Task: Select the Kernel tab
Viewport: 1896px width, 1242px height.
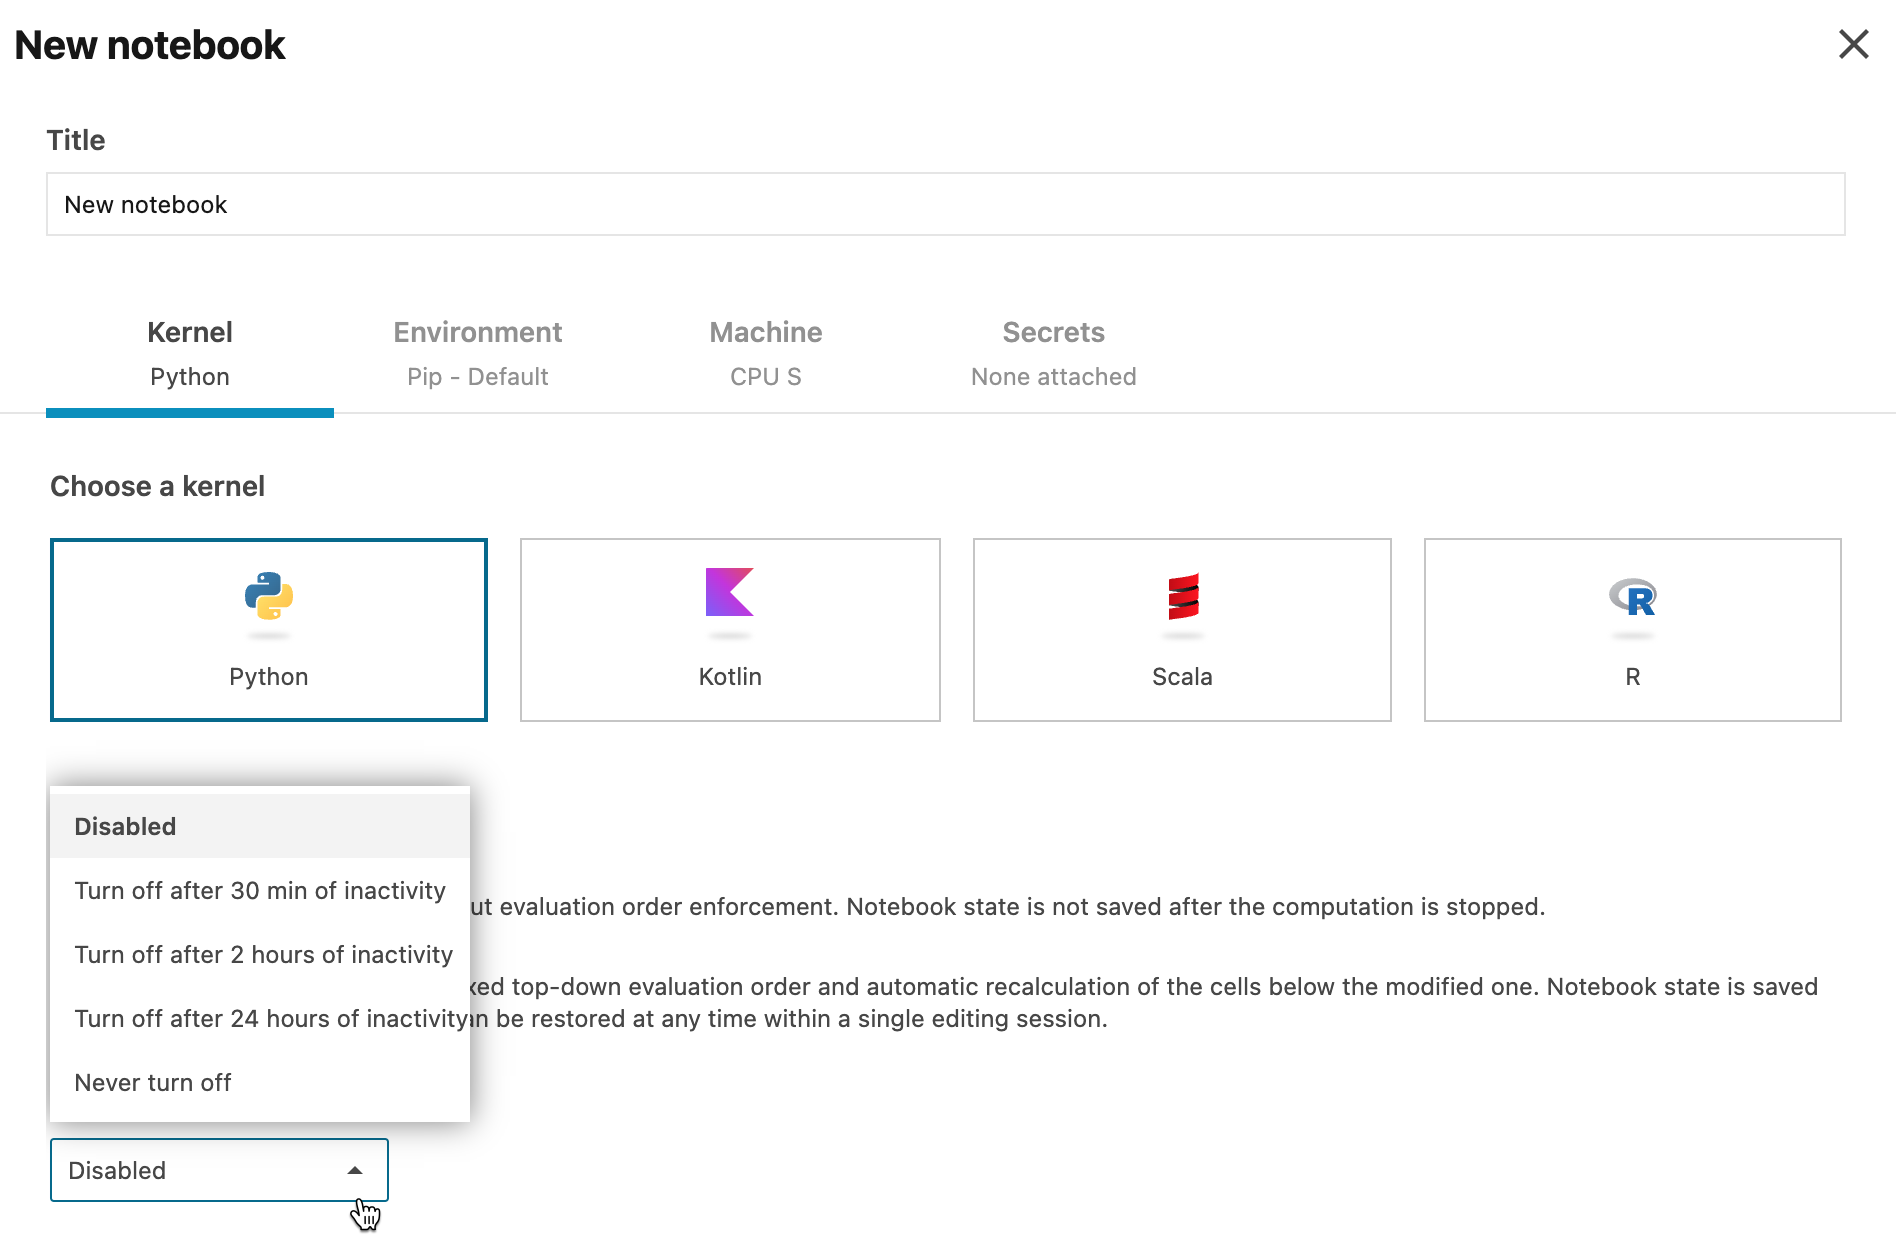Action: [190, 353]
